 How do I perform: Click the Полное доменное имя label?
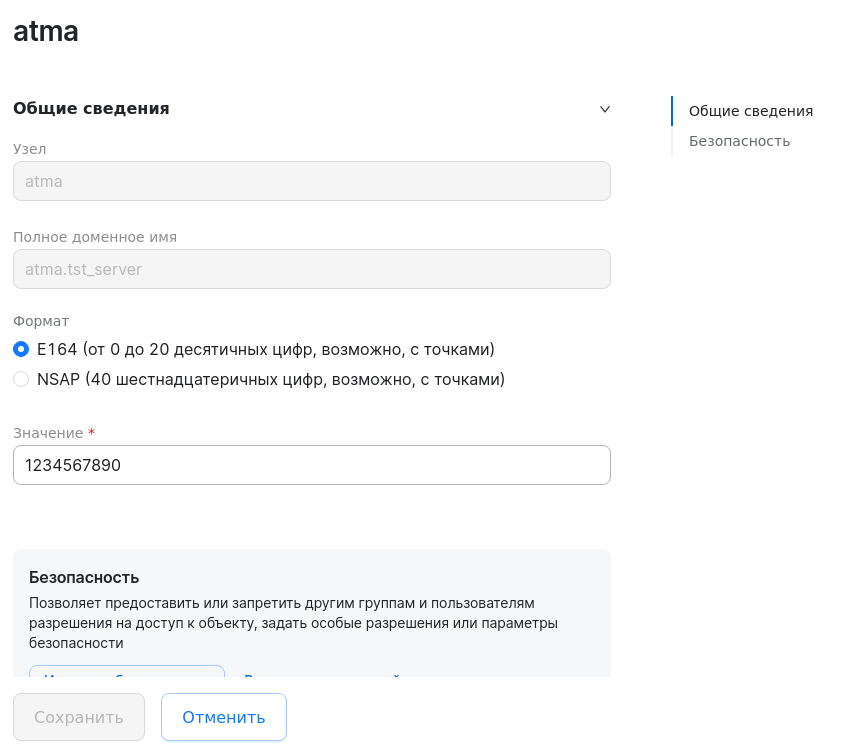click(95, 237)
